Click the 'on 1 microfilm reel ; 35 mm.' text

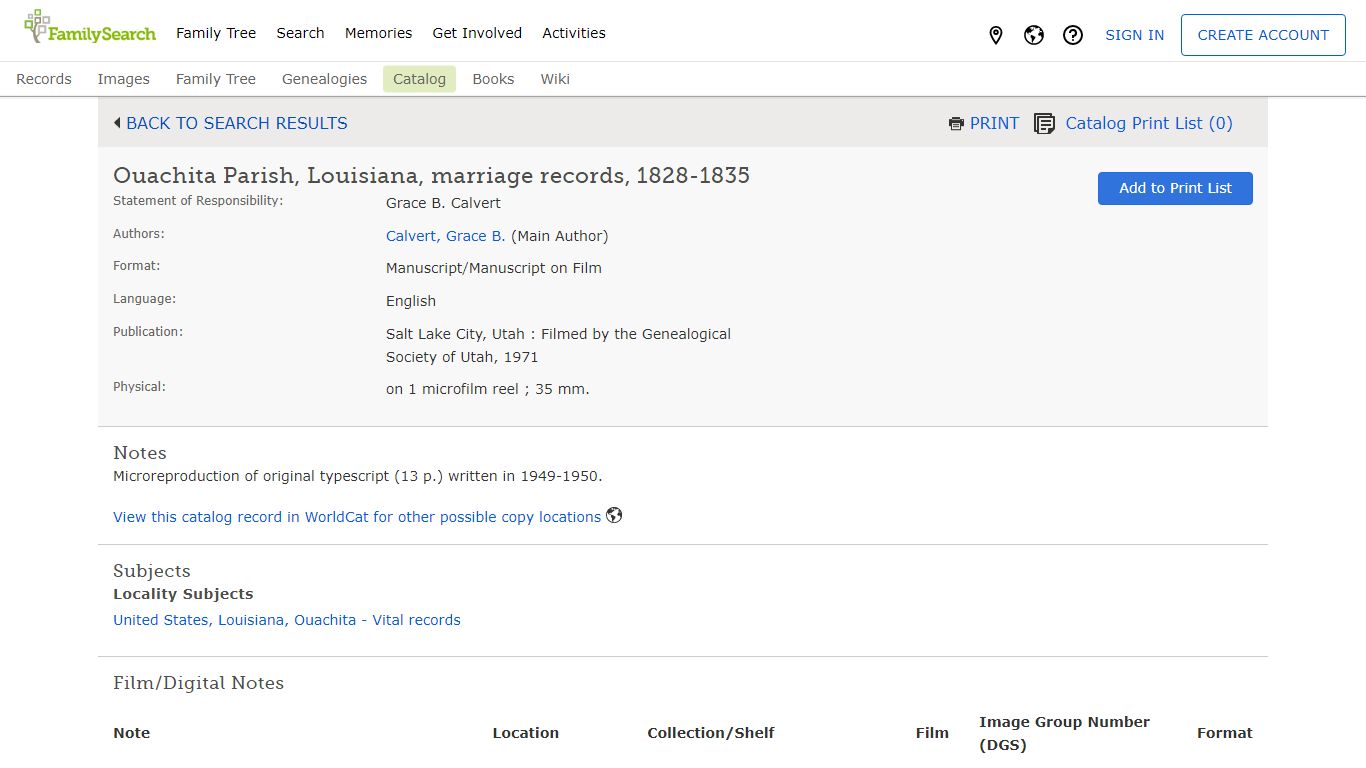(488, 389)
